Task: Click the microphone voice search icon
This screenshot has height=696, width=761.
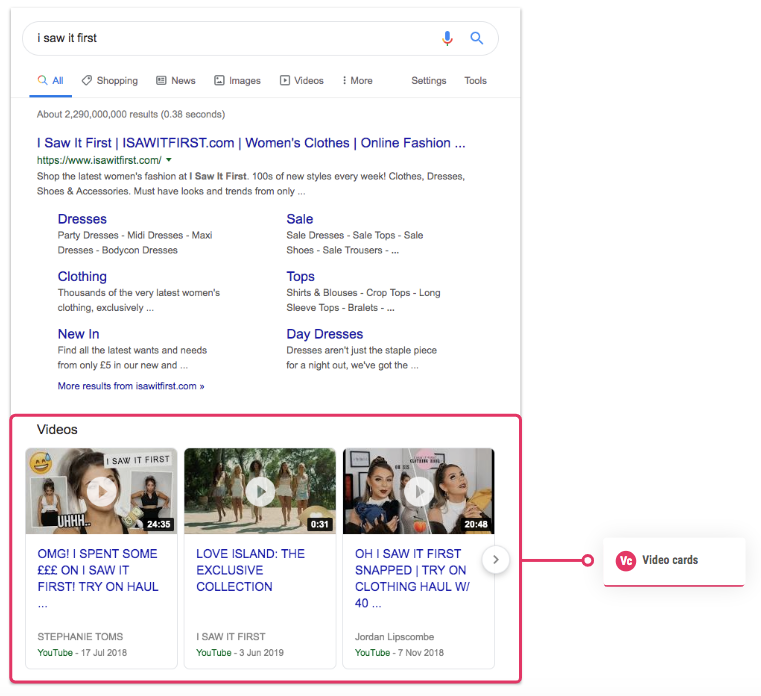Action: [x=447, y=38]
